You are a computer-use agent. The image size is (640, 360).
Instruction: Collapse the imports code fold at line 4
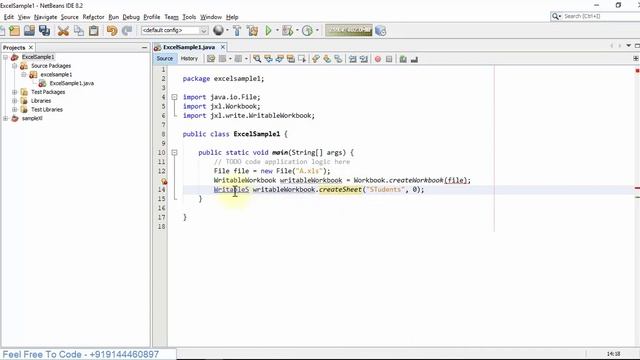174,97
